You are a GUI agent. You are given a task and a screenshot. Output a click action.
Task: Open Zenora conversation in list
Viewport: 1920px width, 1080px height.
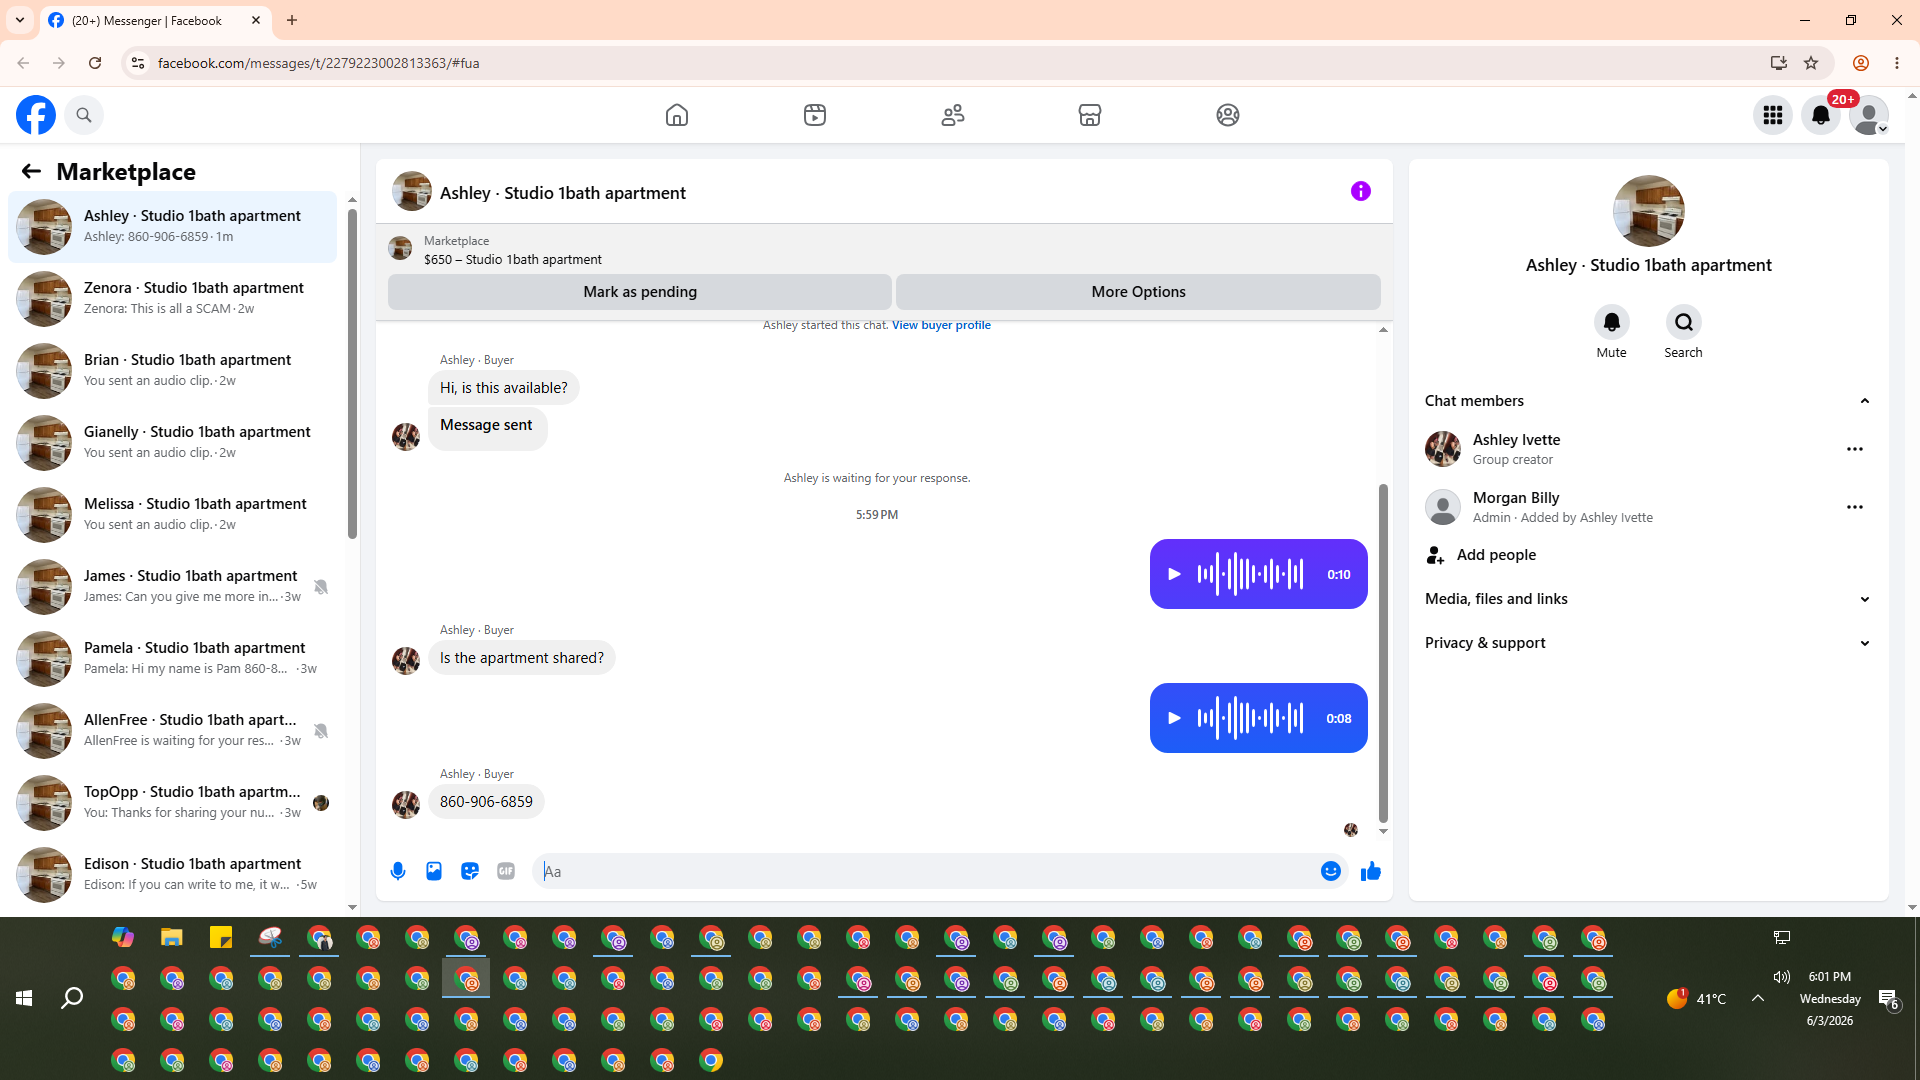pyautogui.click(x=172, y=299)
